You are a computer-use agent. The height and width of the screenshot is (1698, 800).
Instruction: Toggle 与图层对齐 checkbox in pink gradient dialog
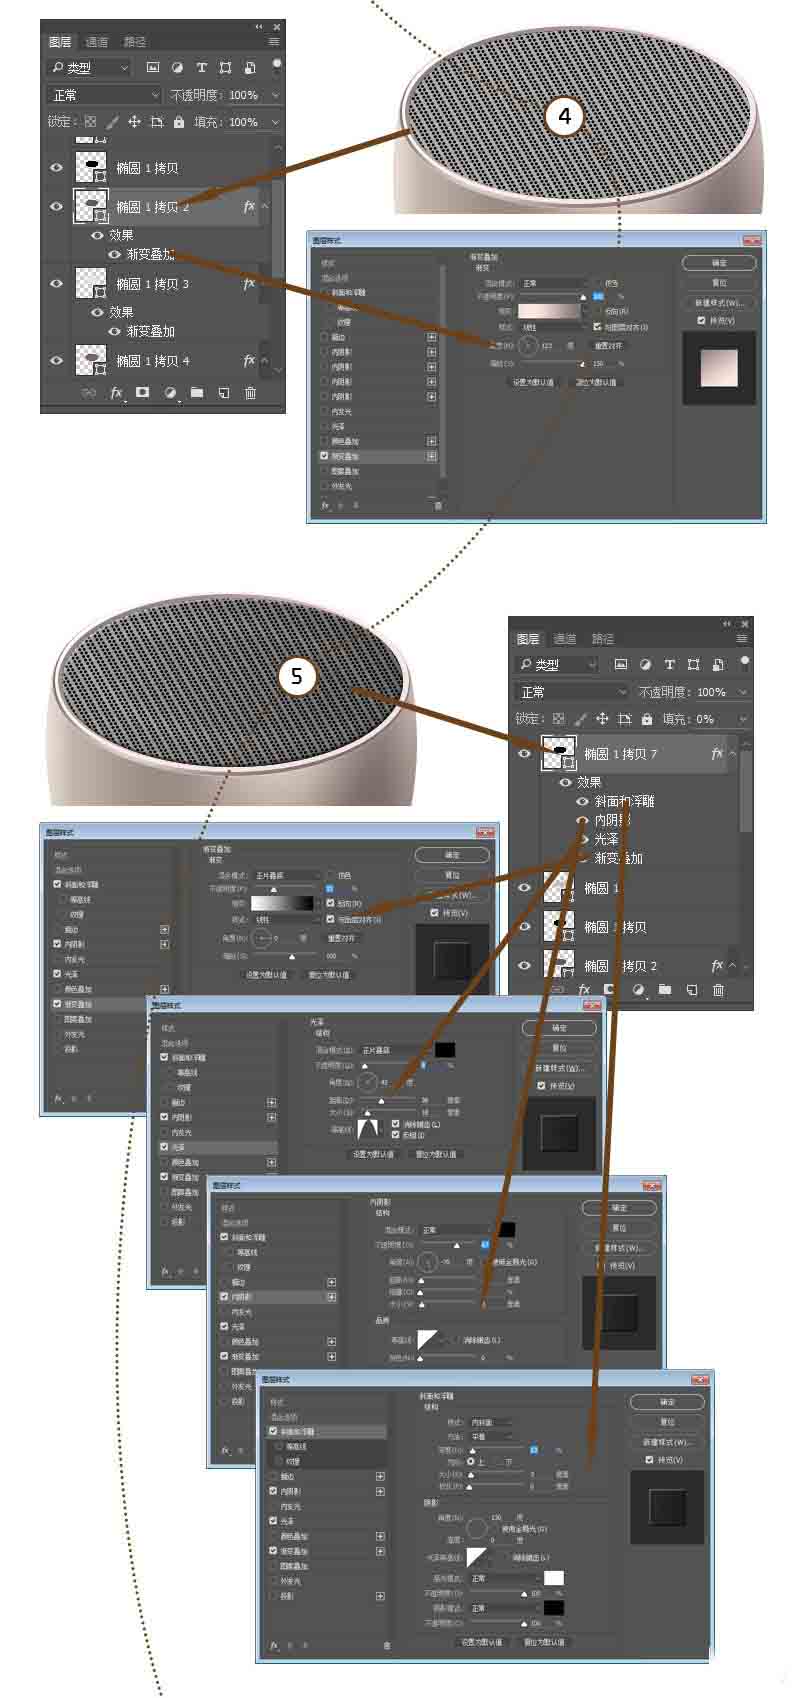pyautogui.click(x=597, y=327)
